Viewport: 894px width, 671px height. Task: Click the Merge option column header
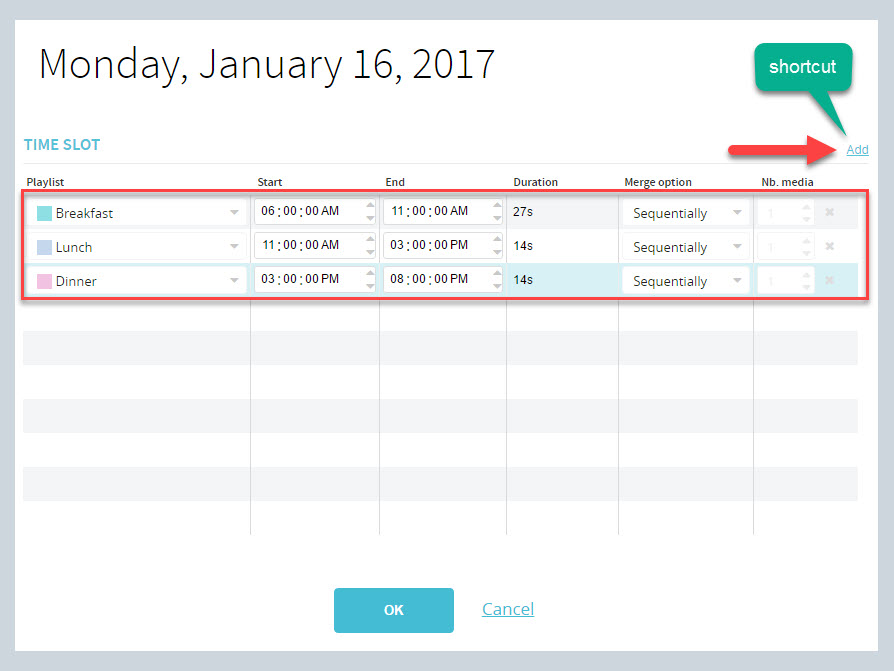(x=658, y=182)
